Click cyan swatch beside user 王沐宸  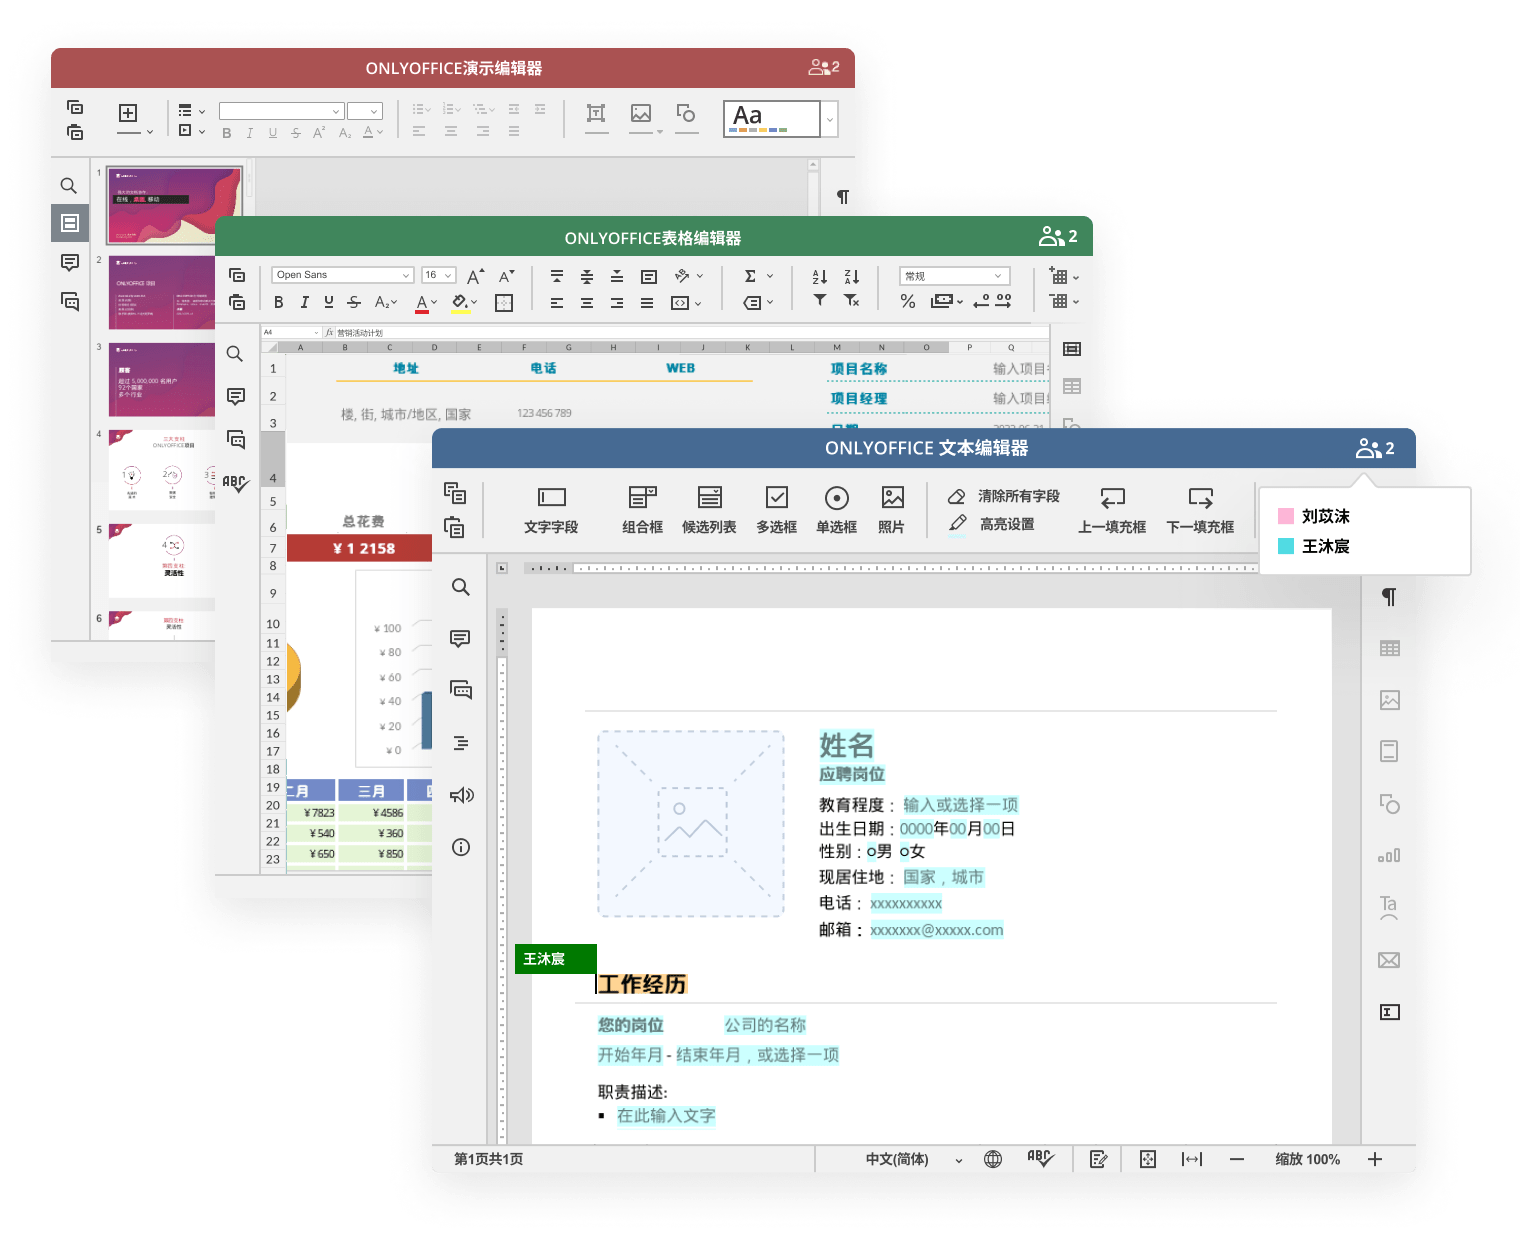pyautogui.click(x=1286, y=546)
